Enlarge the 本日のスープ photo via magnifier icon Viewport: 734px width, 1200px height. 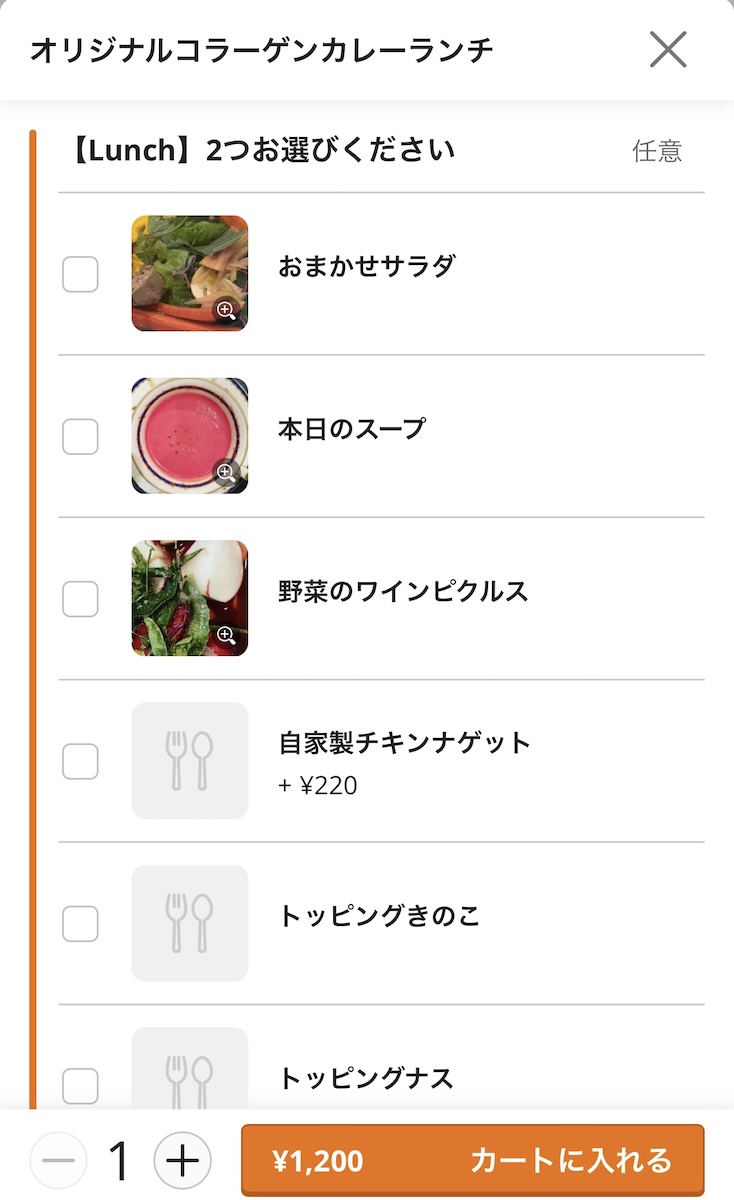tap(226, 473)
